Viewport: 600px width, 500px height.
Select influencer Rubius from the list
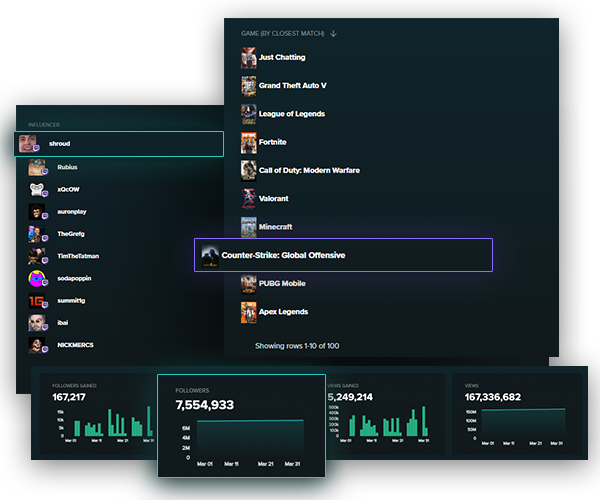pyautogui.click(x=67, y=167)
